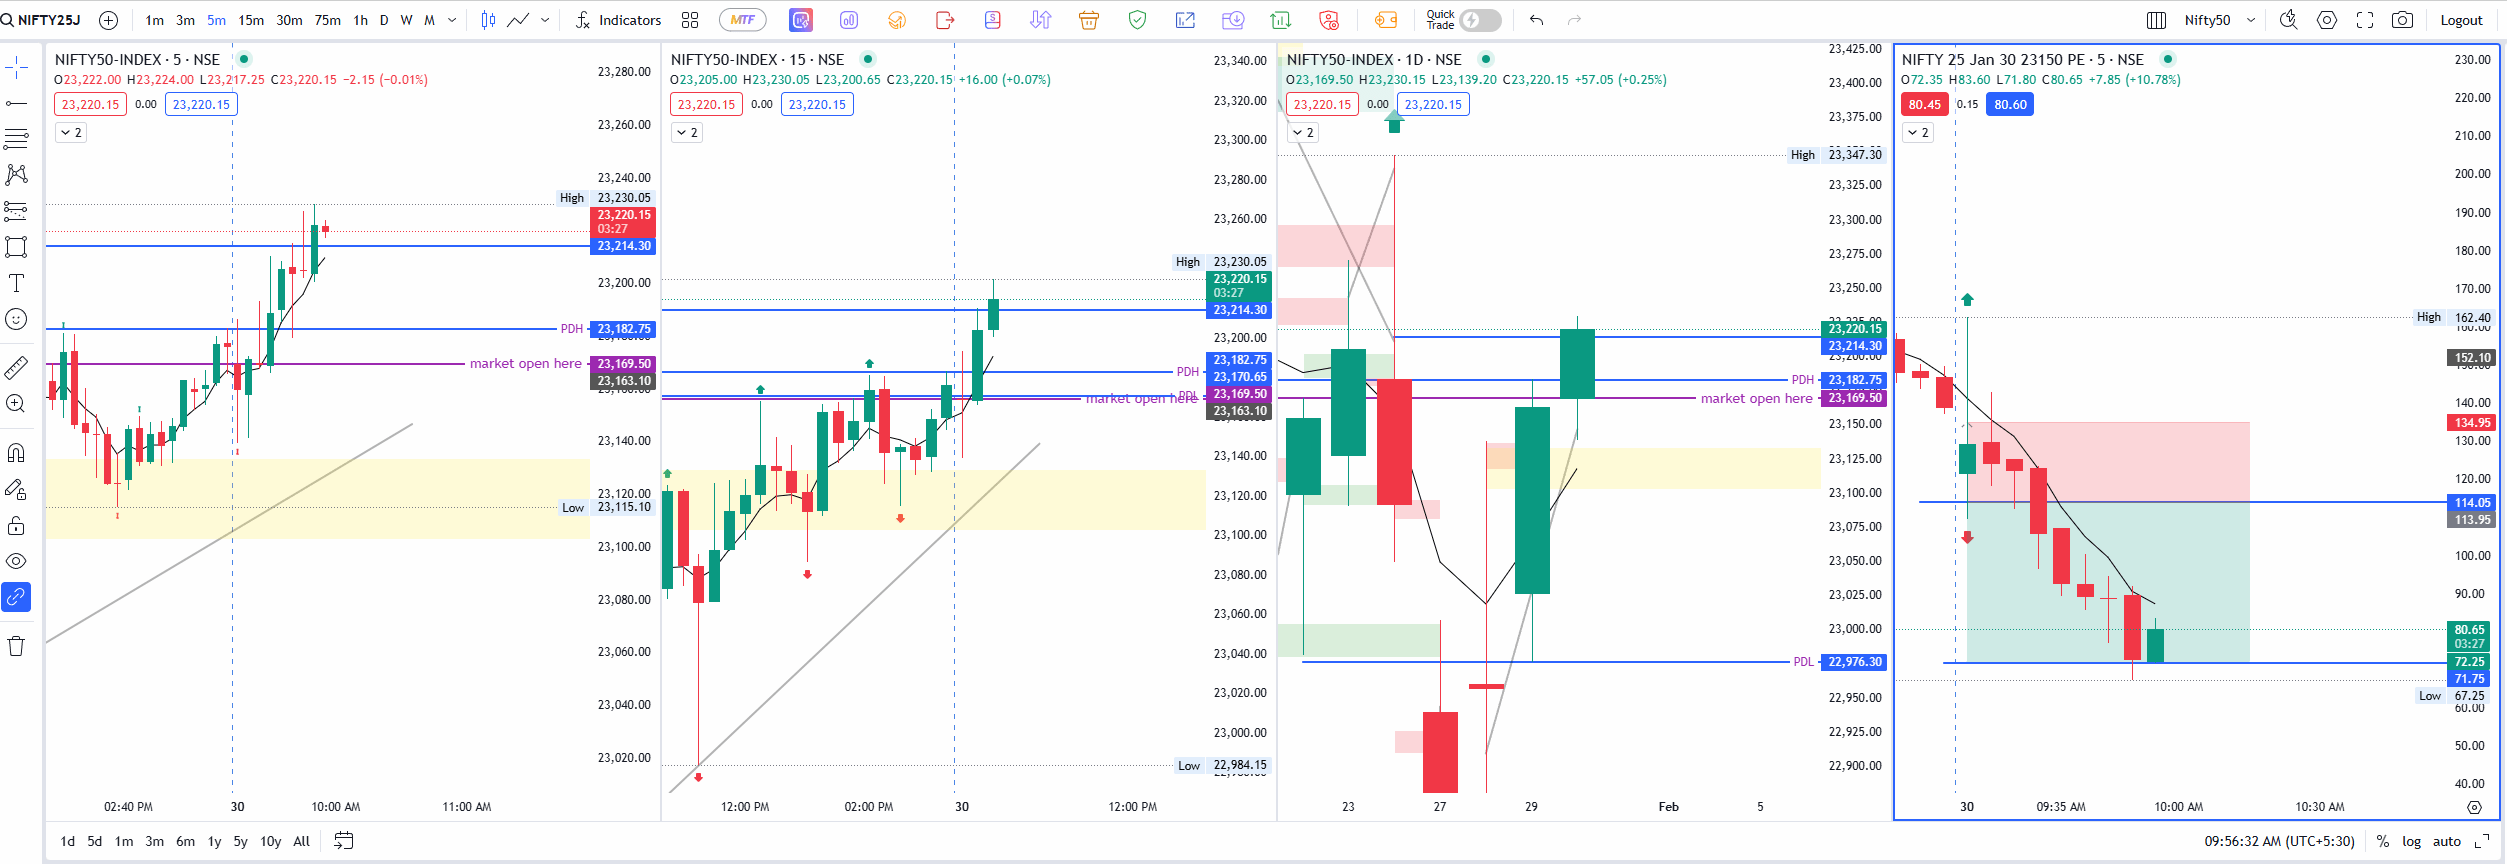Open symbol search NIFTY25J
2507x864 pixels.
[x=41, y=20]
